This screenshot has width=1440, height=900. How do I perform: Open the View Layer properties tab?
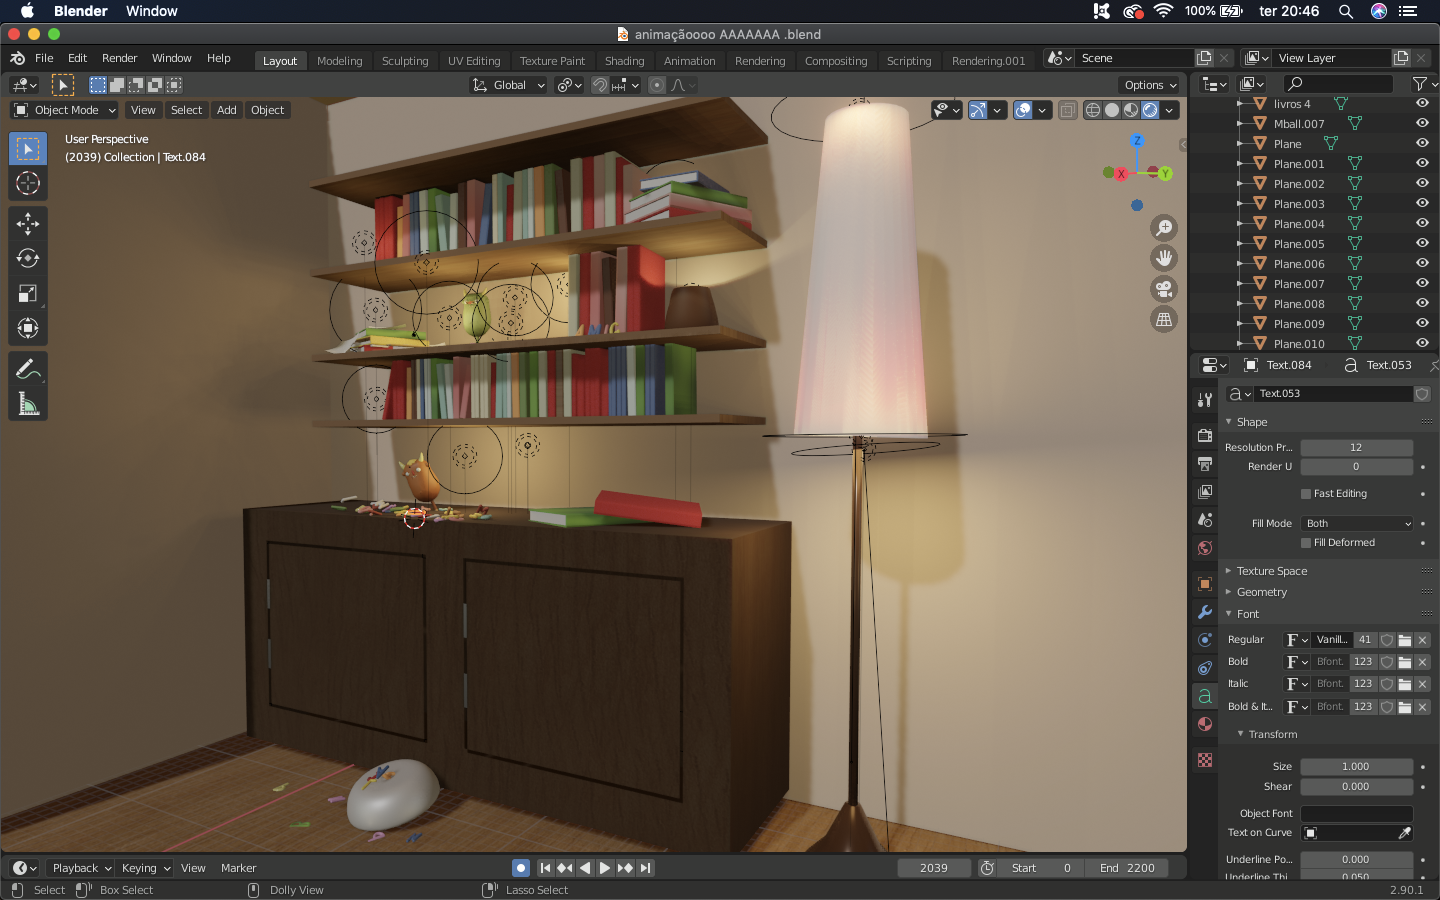(x=1205, y=492)
